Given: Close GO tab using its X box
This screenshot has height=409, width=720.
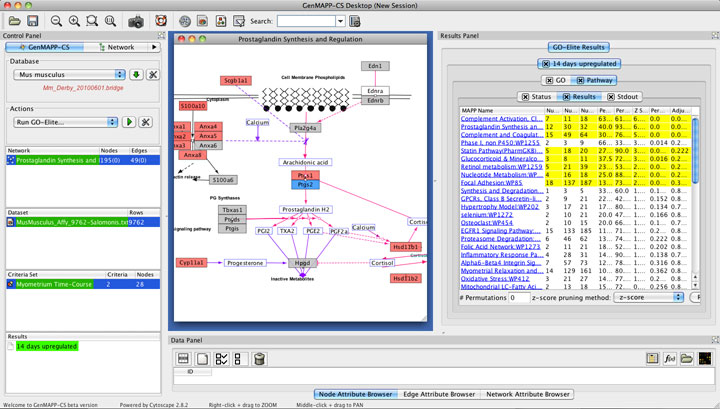Looking at the screenshot, I should [549, 80].
